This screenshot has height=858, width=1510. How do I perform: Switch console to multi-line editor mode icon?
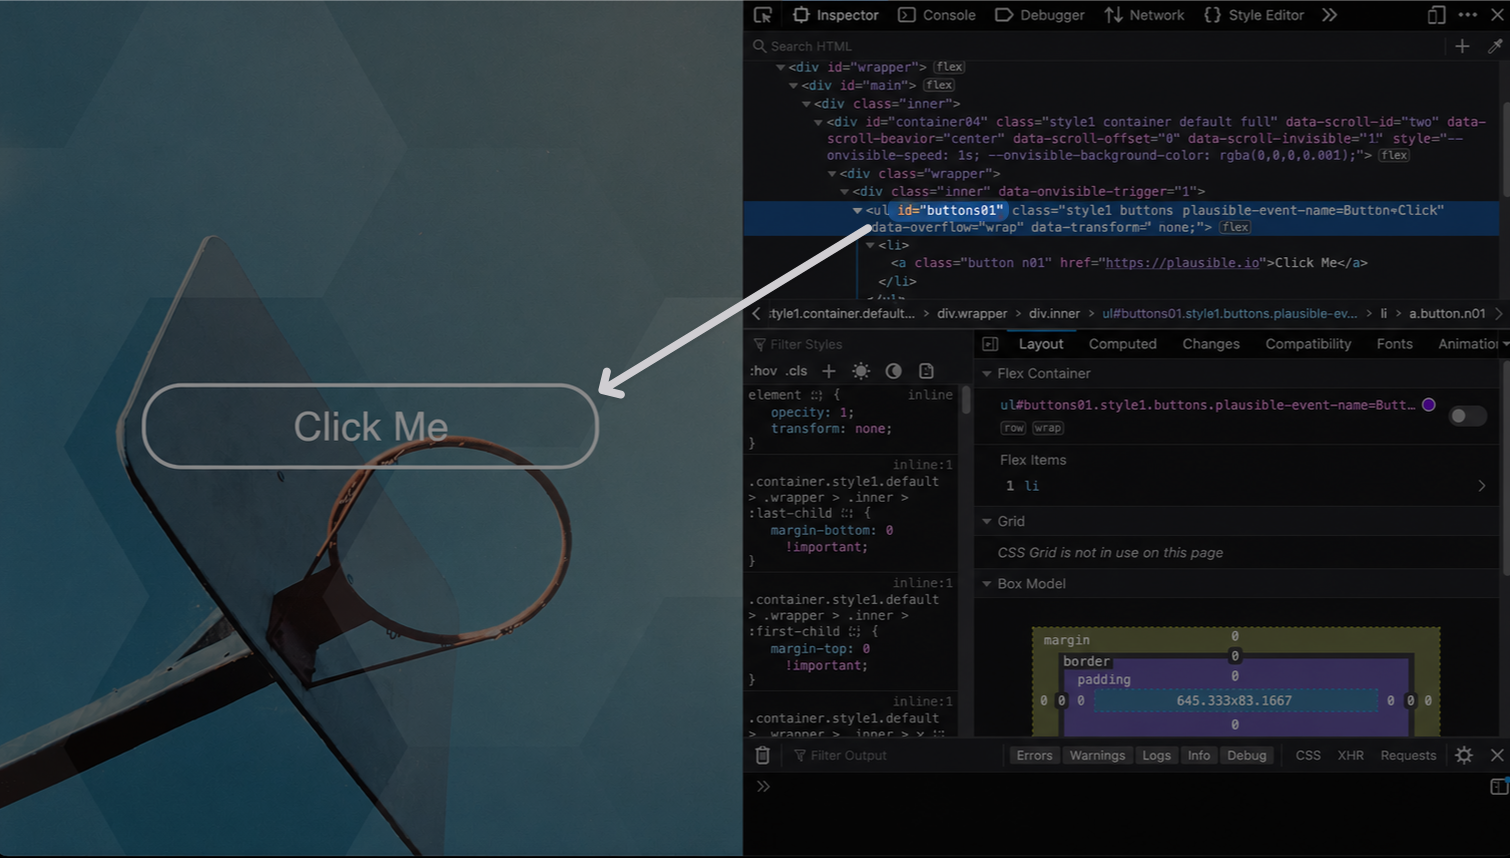point(1498,786)
